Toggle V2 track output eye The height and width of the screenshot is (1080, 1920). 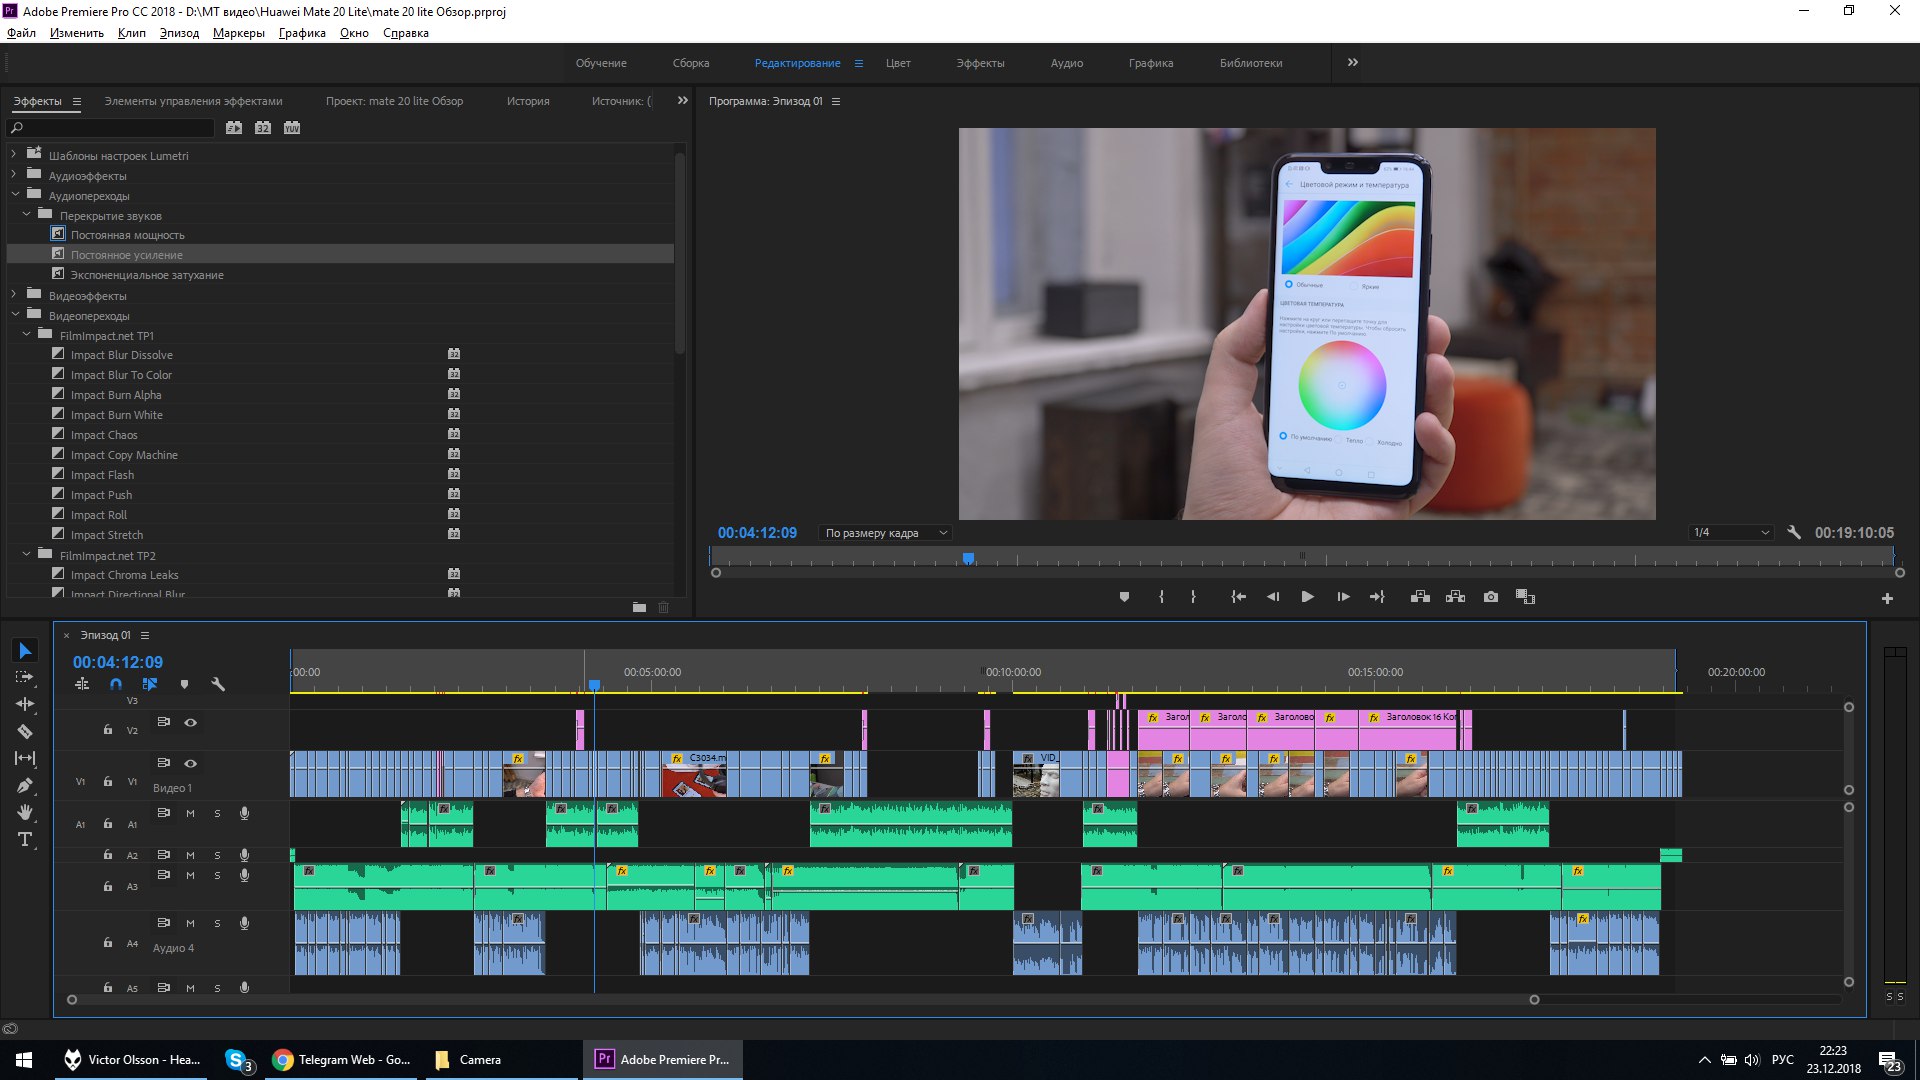[190, 722]
